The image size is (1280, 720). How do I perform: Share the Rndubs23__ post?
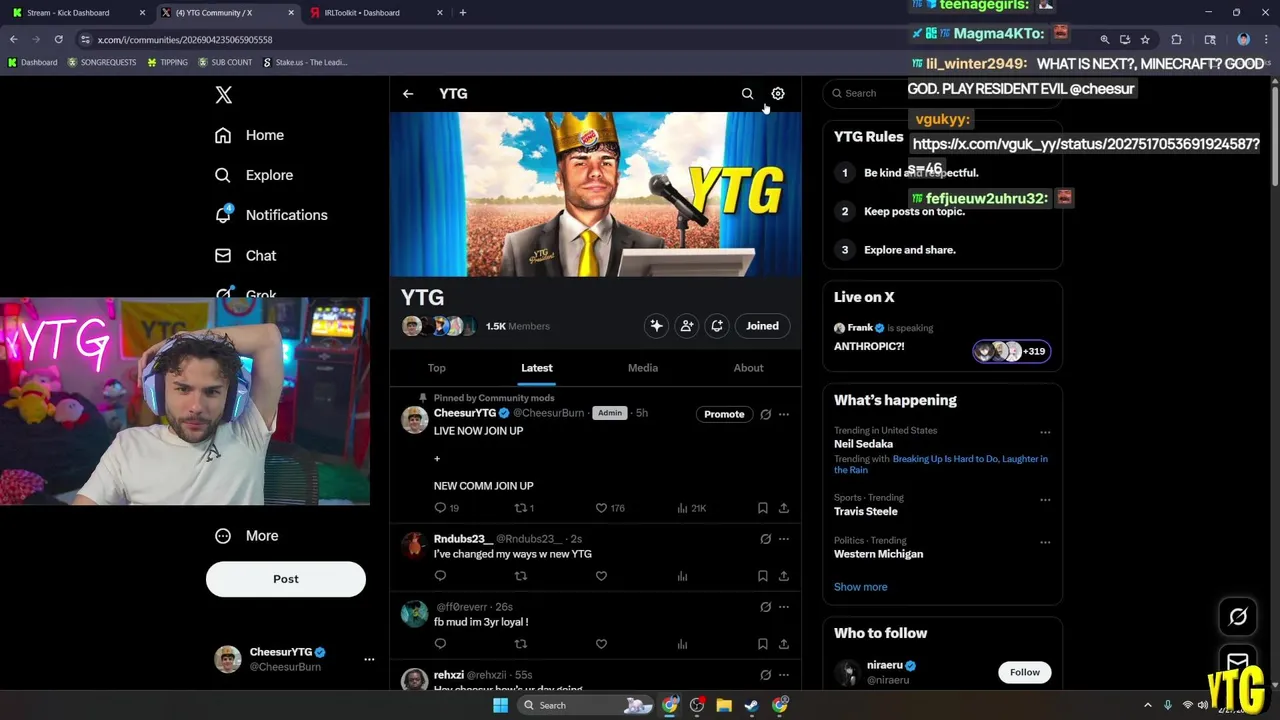point(783,576)
